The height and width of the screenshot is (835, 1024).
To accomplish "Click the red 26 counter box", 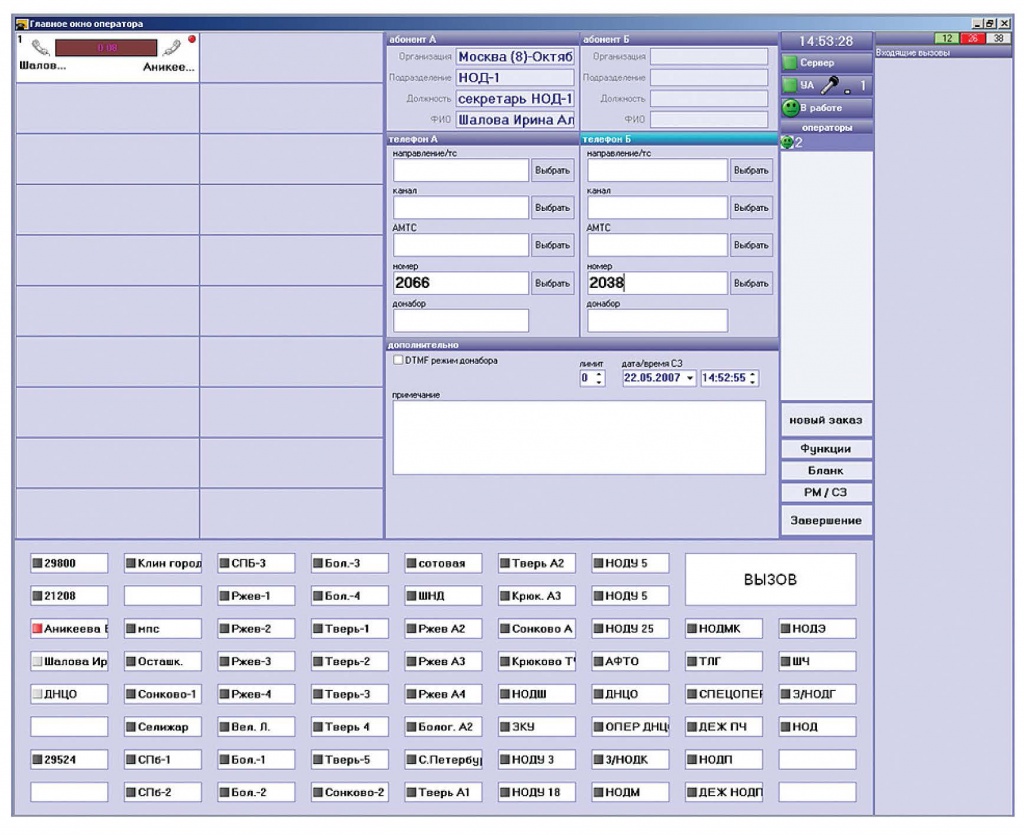I will (970, 38).
